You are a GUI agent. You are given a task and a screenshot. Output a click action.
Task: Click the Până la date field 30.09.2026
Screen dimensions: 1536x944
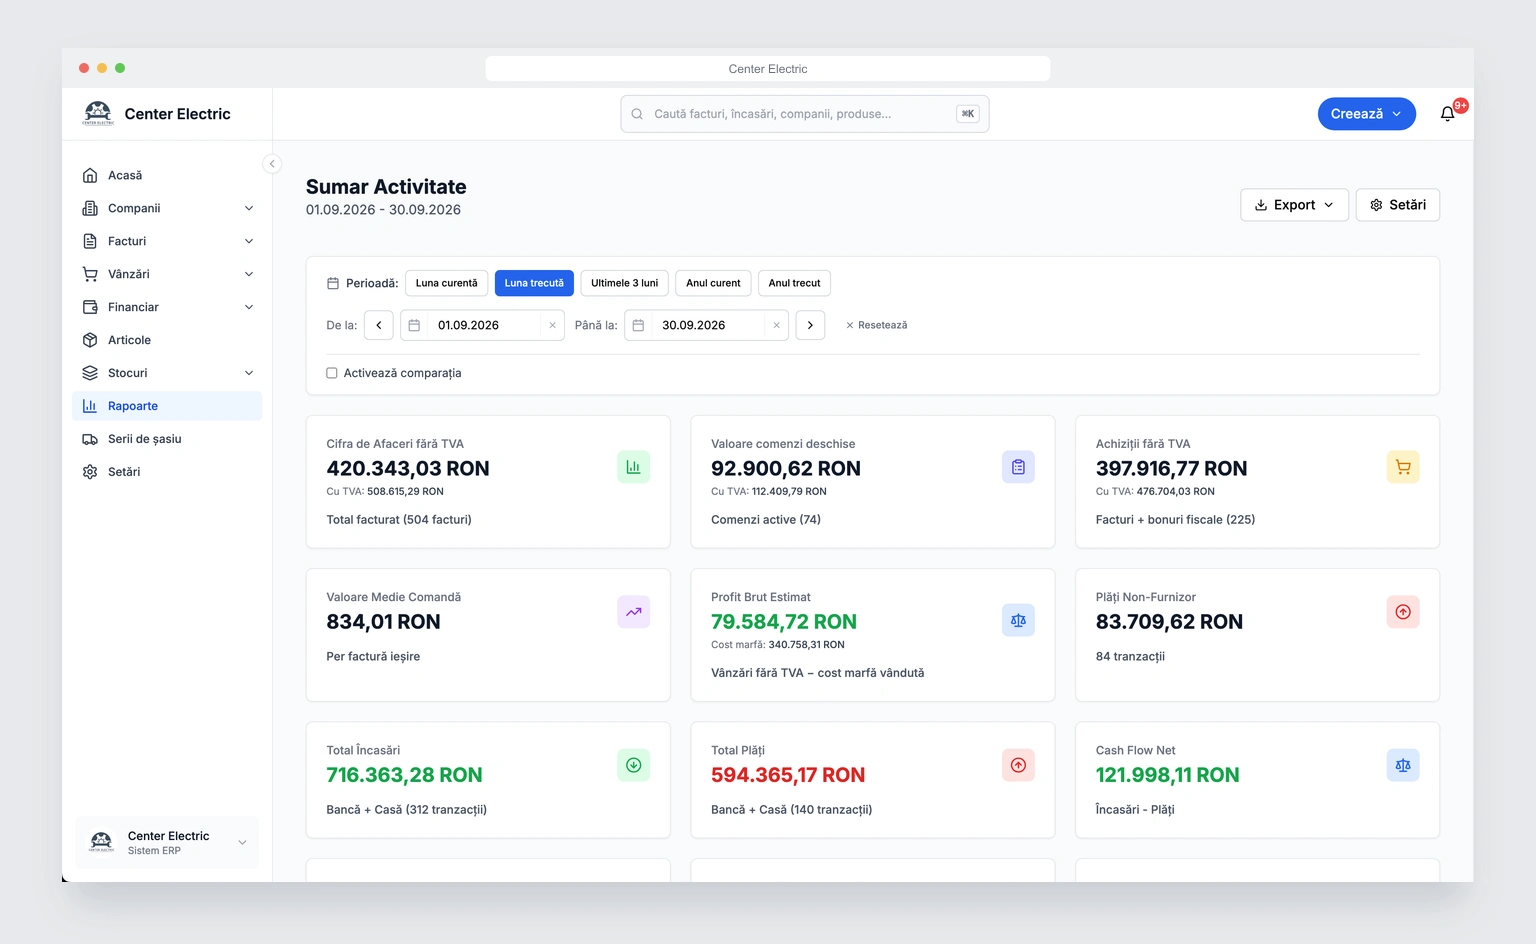click(x=706, y=325)
